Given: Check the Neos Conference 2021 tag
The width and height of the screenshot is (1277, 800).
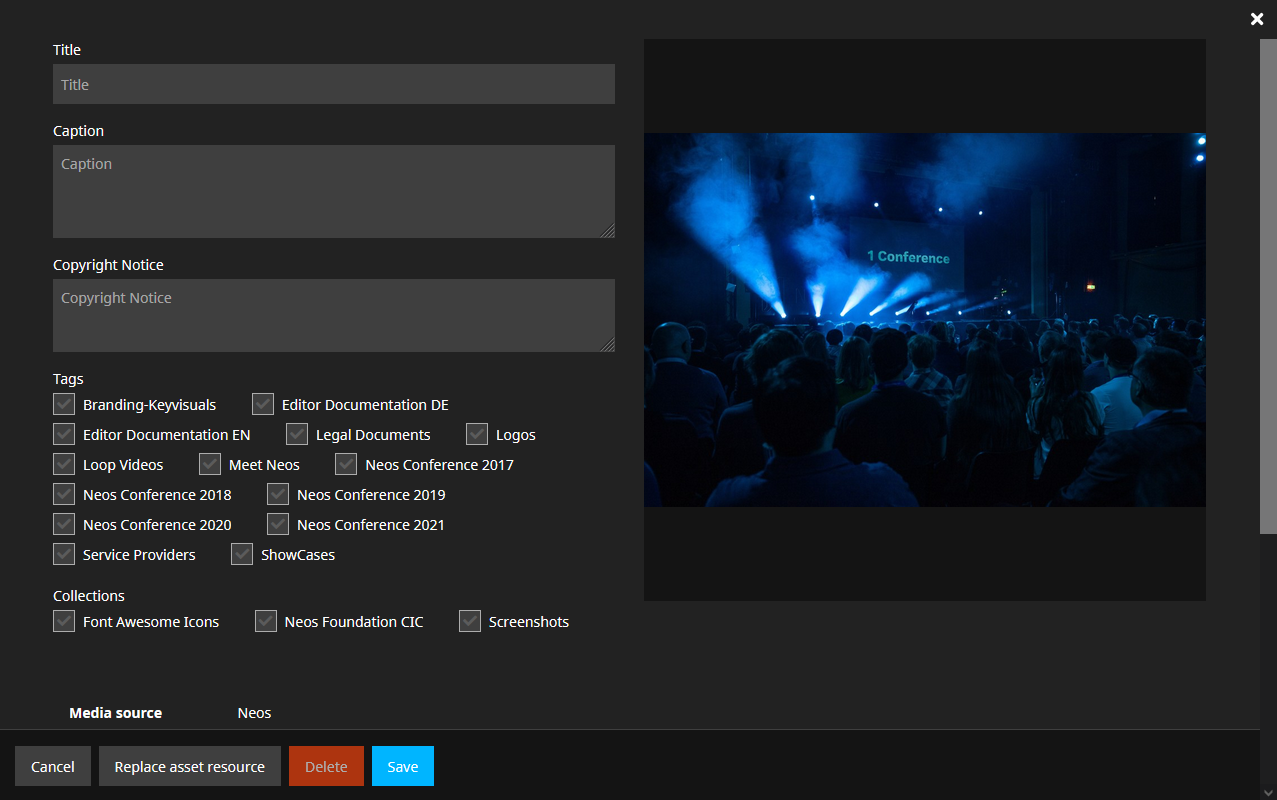Looking at the screenshot, I should pyautogui.click(x=278, y=525).
